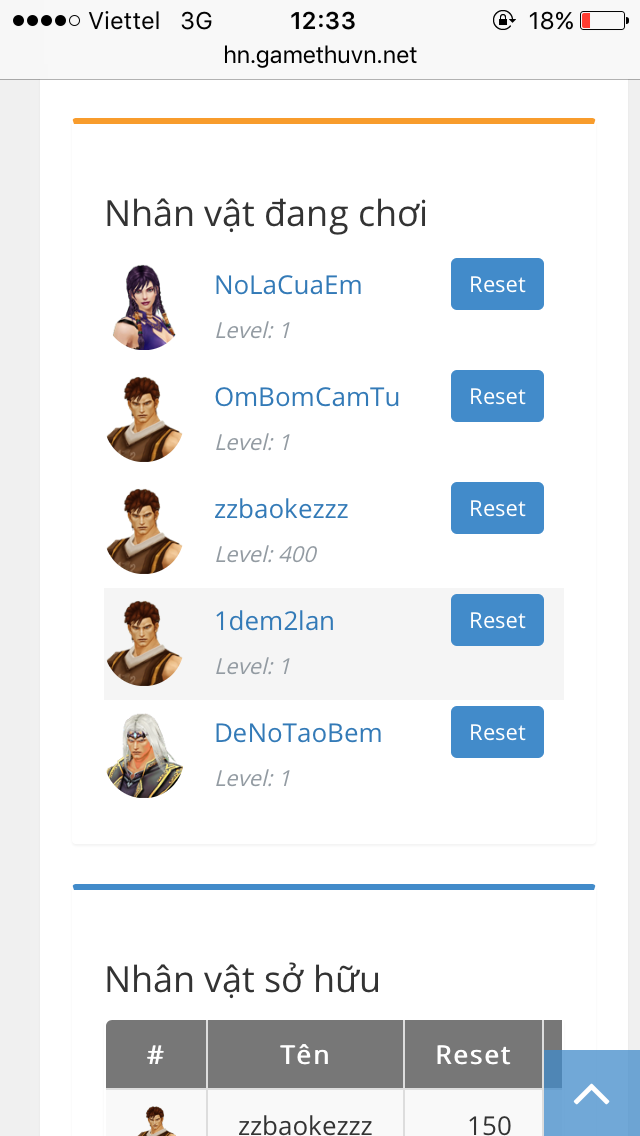This screenshot has height=1136, width=640.
Task: Tap the rotation lock icon in the status bar
Action: click(503, 20)
